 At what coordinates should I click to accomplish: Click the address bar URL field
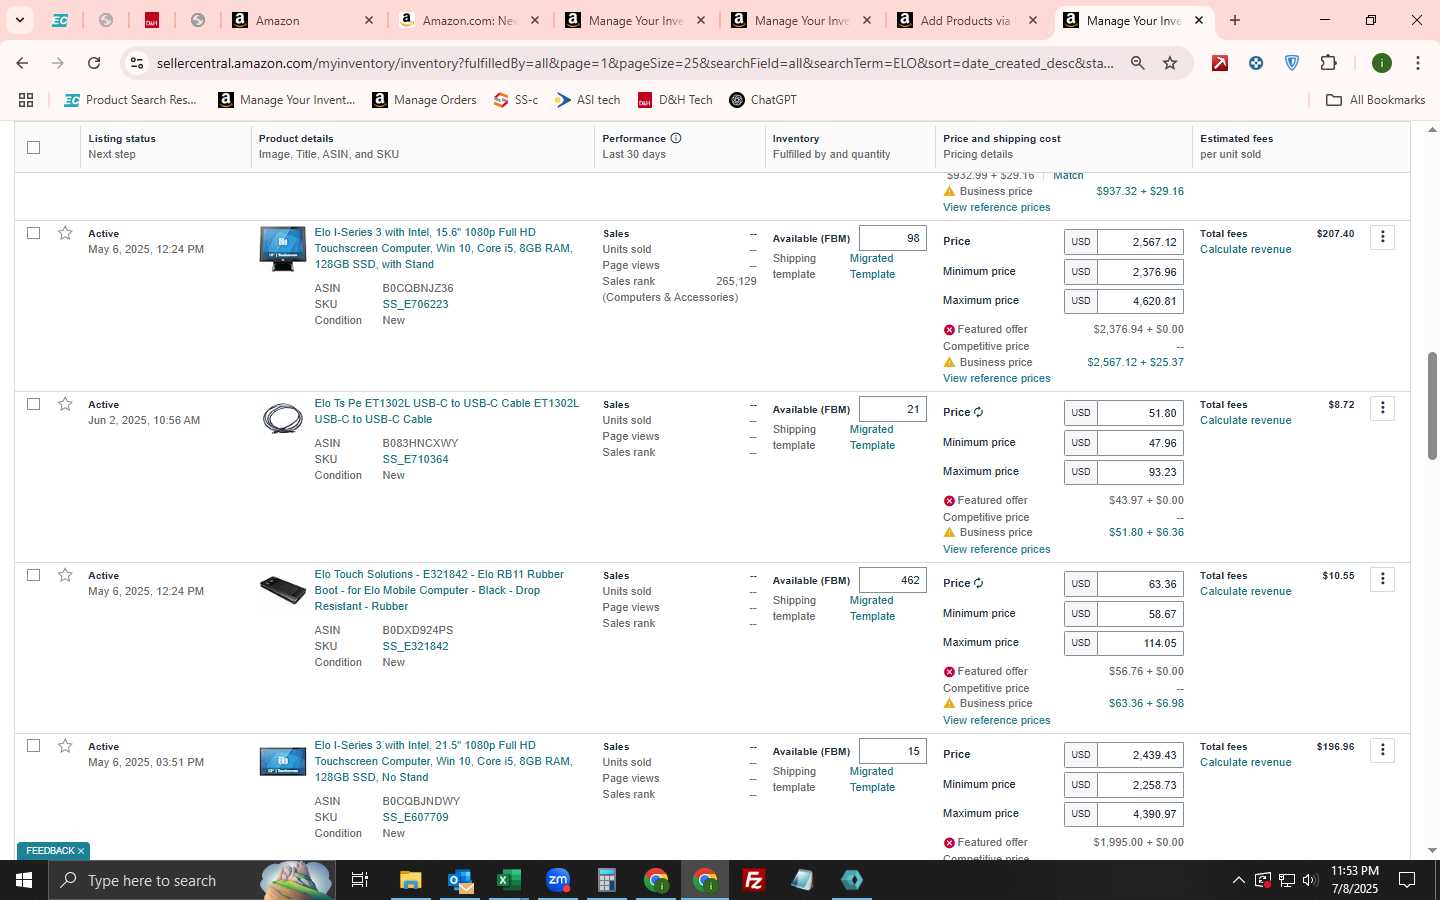635,63
